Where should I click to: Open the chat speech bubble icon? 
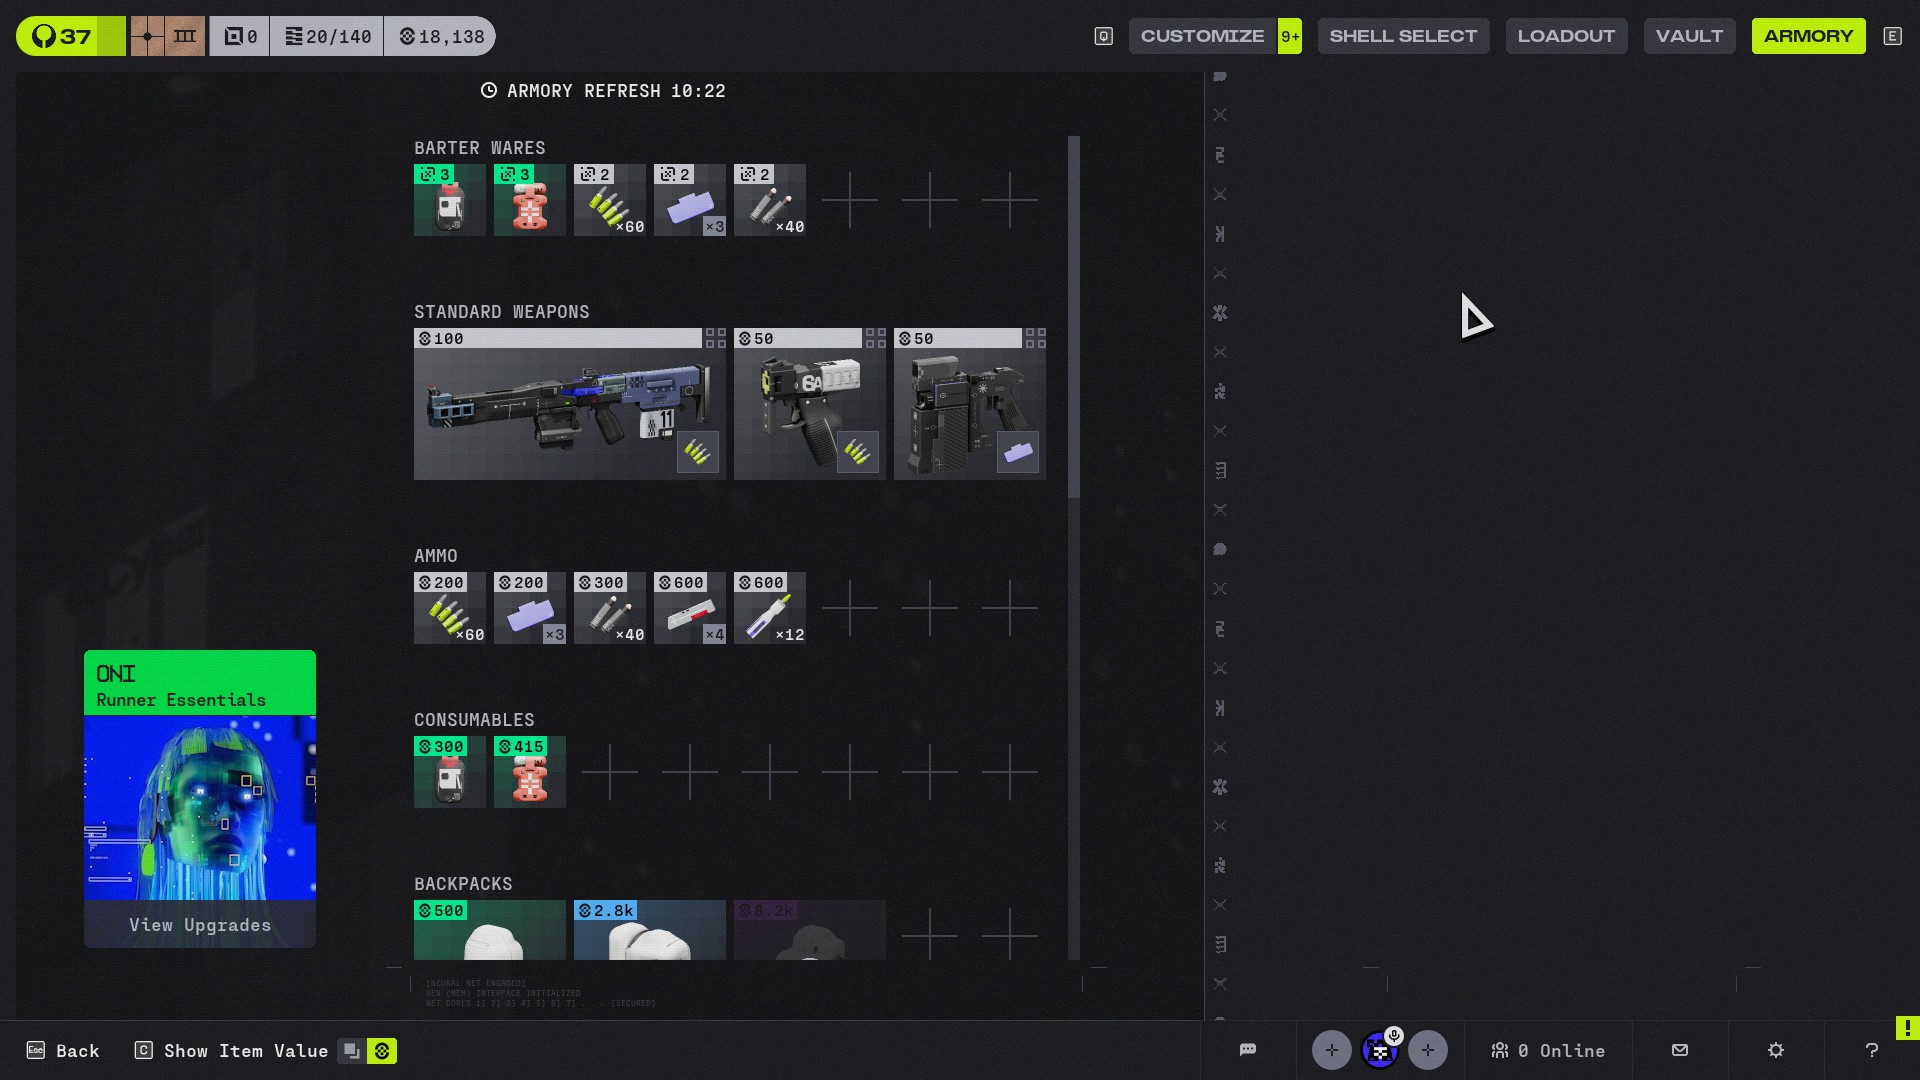click(1247, 1050)
